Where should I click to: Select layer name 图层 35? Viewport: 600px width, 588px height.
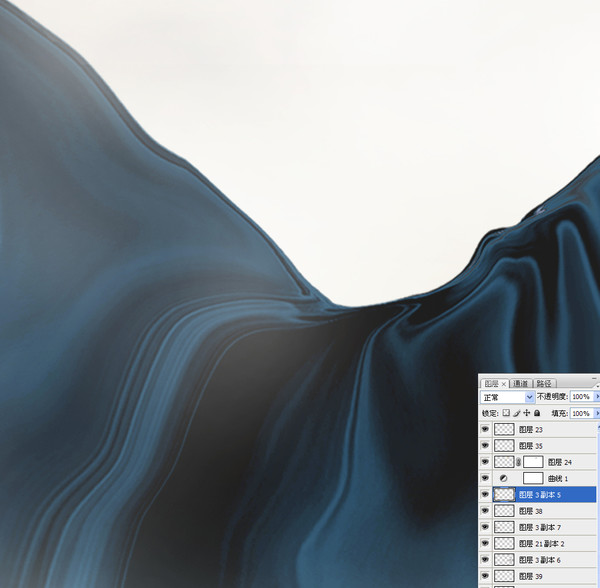coord(531,446)
